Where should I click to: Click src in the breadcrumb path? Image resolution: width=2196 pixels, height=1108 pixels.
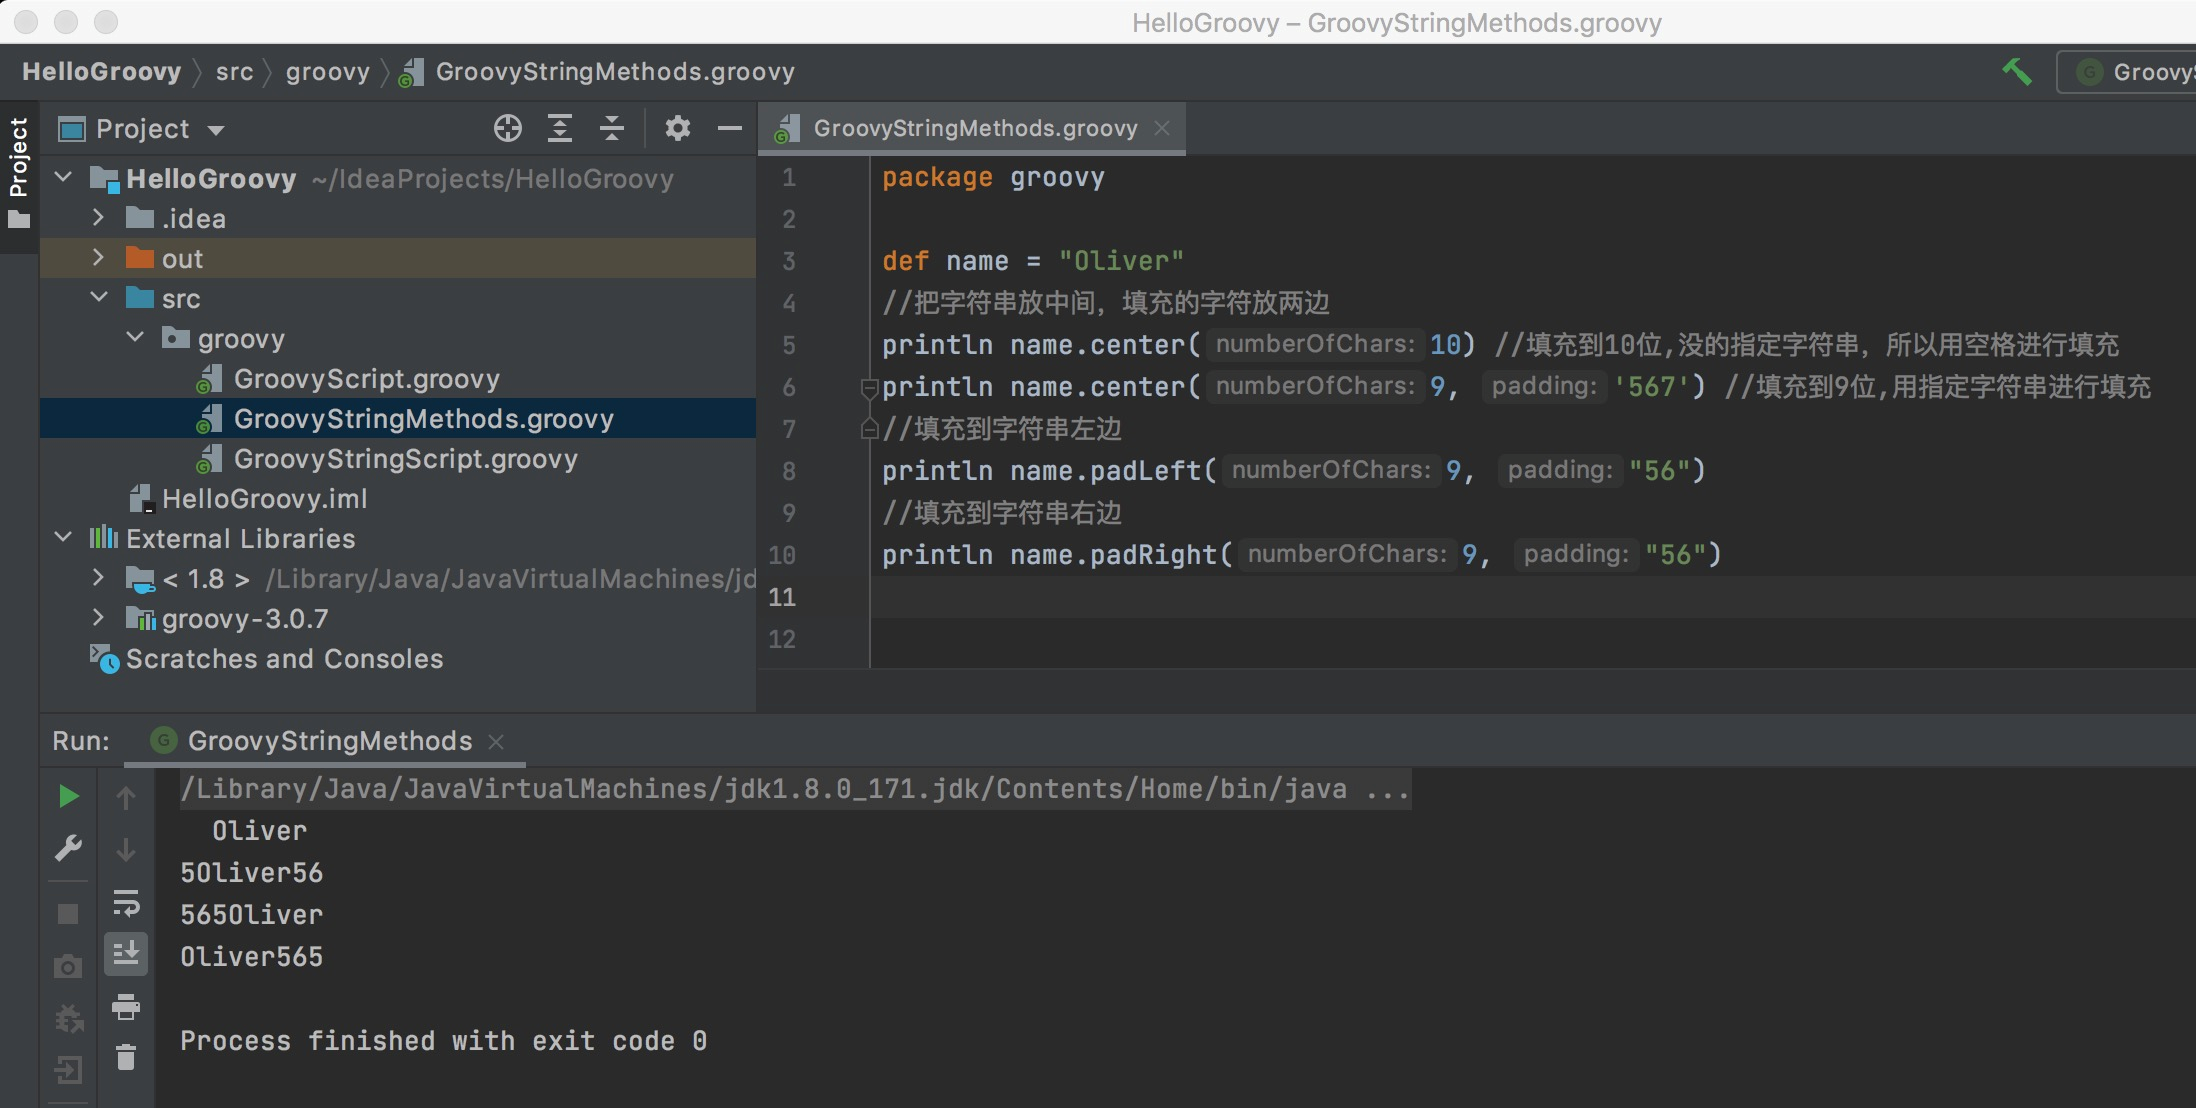(234, 72)
